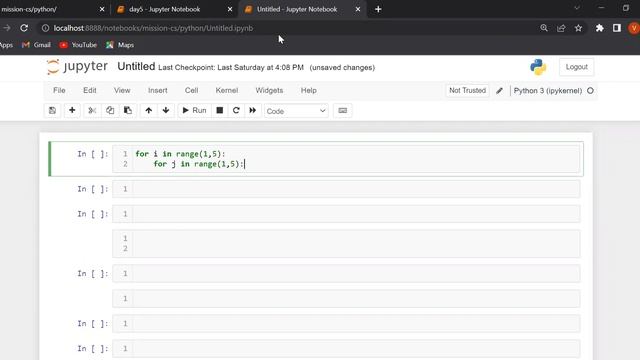Screen dimensions: 640x360
Task: Click the pencil edit mode icon
Action: pyautogui.click(x=500, y=91)
